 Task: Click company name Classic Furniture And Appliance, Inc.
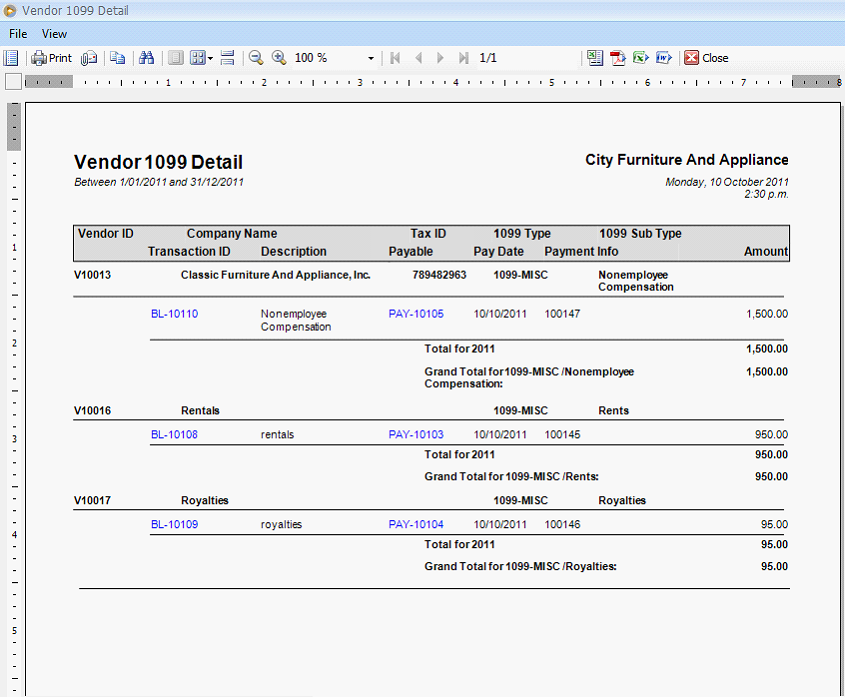coord(276,275)
